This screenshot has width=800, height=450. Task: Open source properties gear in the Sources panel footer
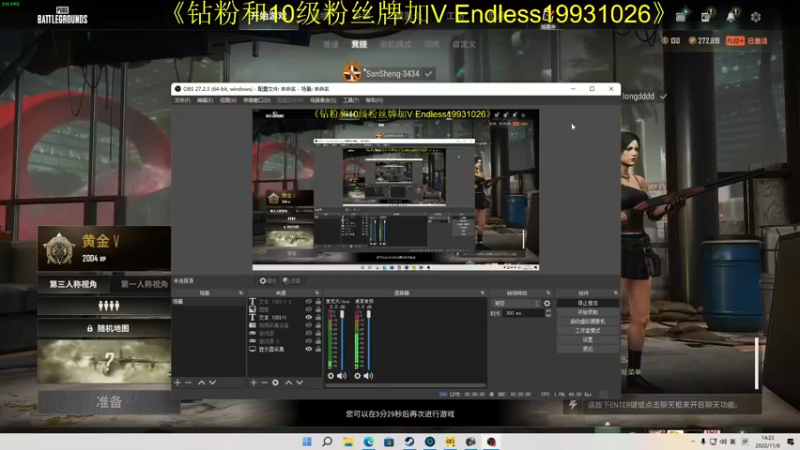276,382
